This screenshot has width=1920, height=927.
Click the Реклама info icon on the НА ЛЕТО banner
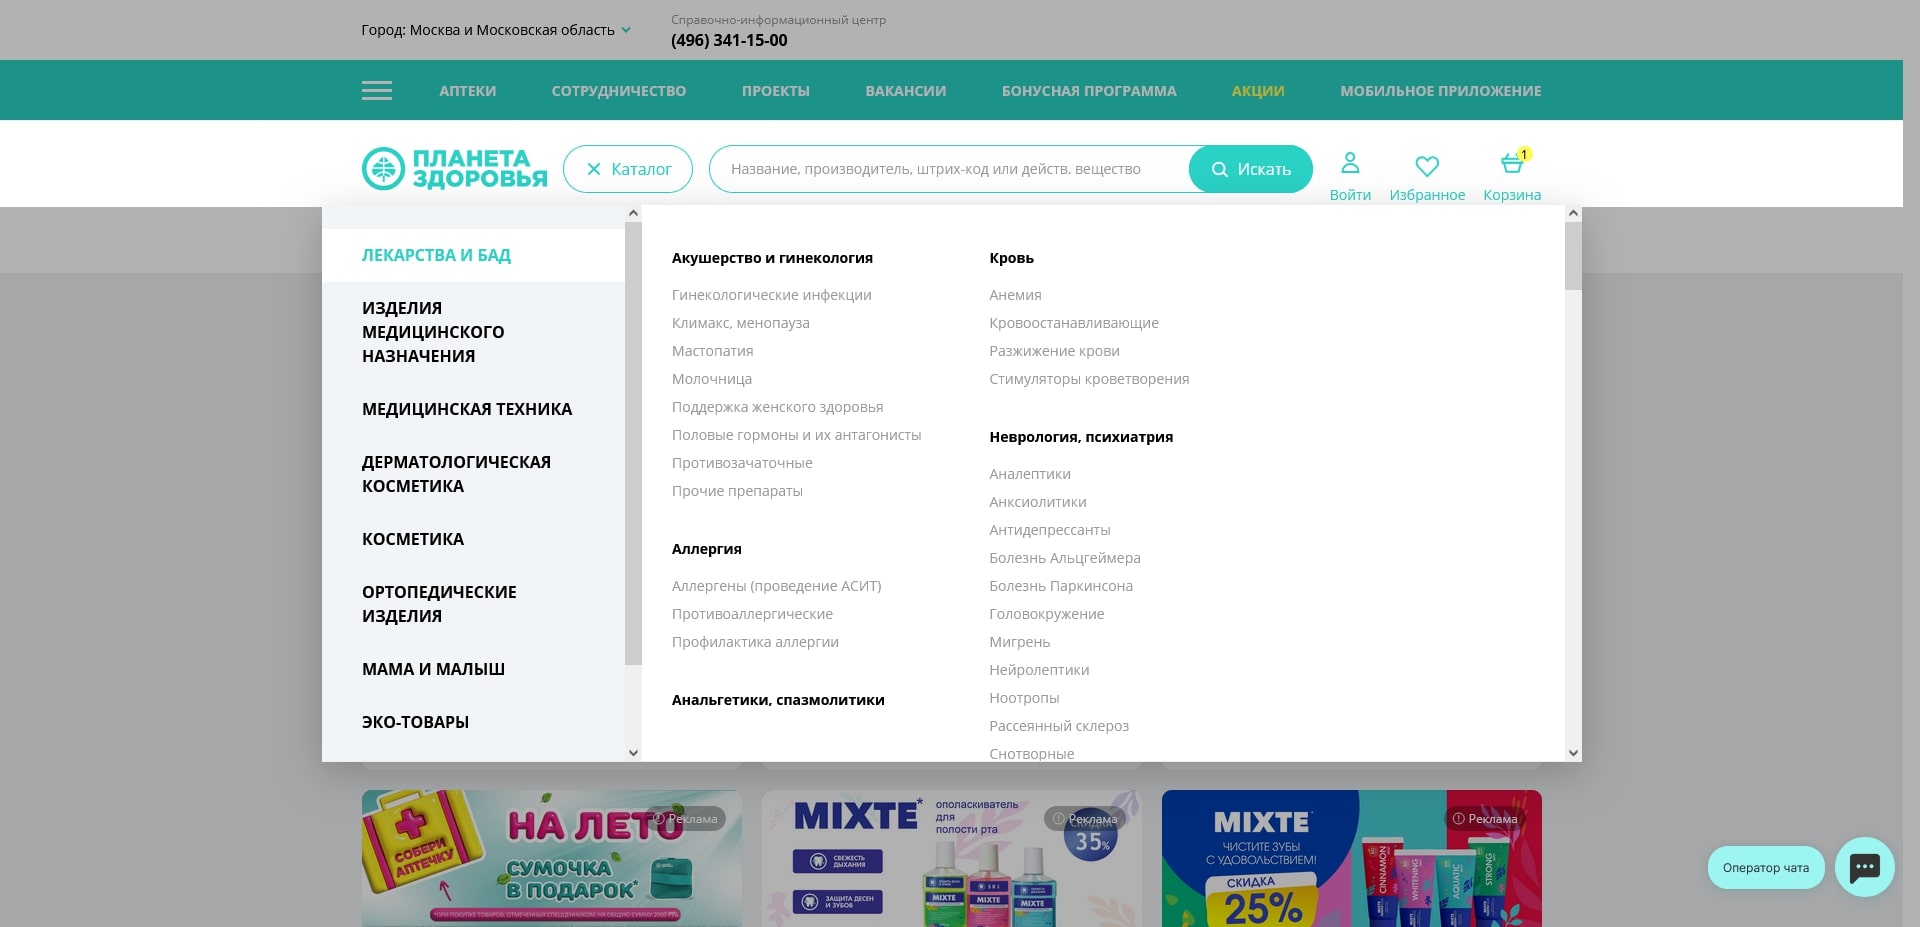click(658, 818)
